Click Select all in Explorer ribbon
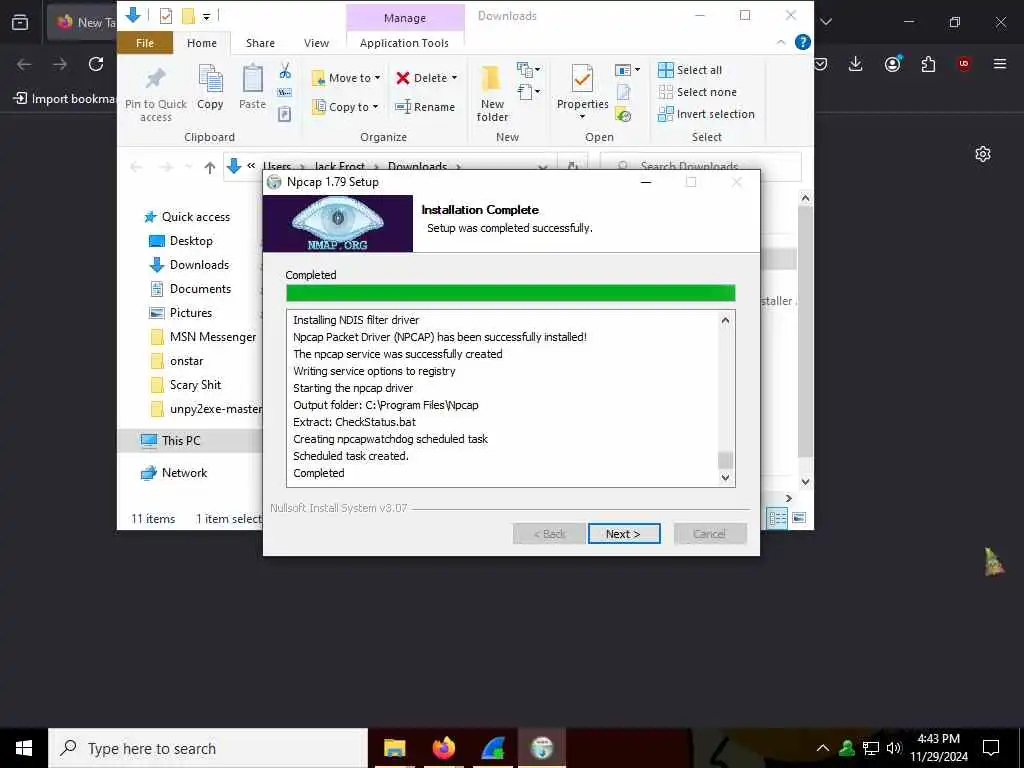Viewport: 1024px width, 768px height. [x=690, y=70]
